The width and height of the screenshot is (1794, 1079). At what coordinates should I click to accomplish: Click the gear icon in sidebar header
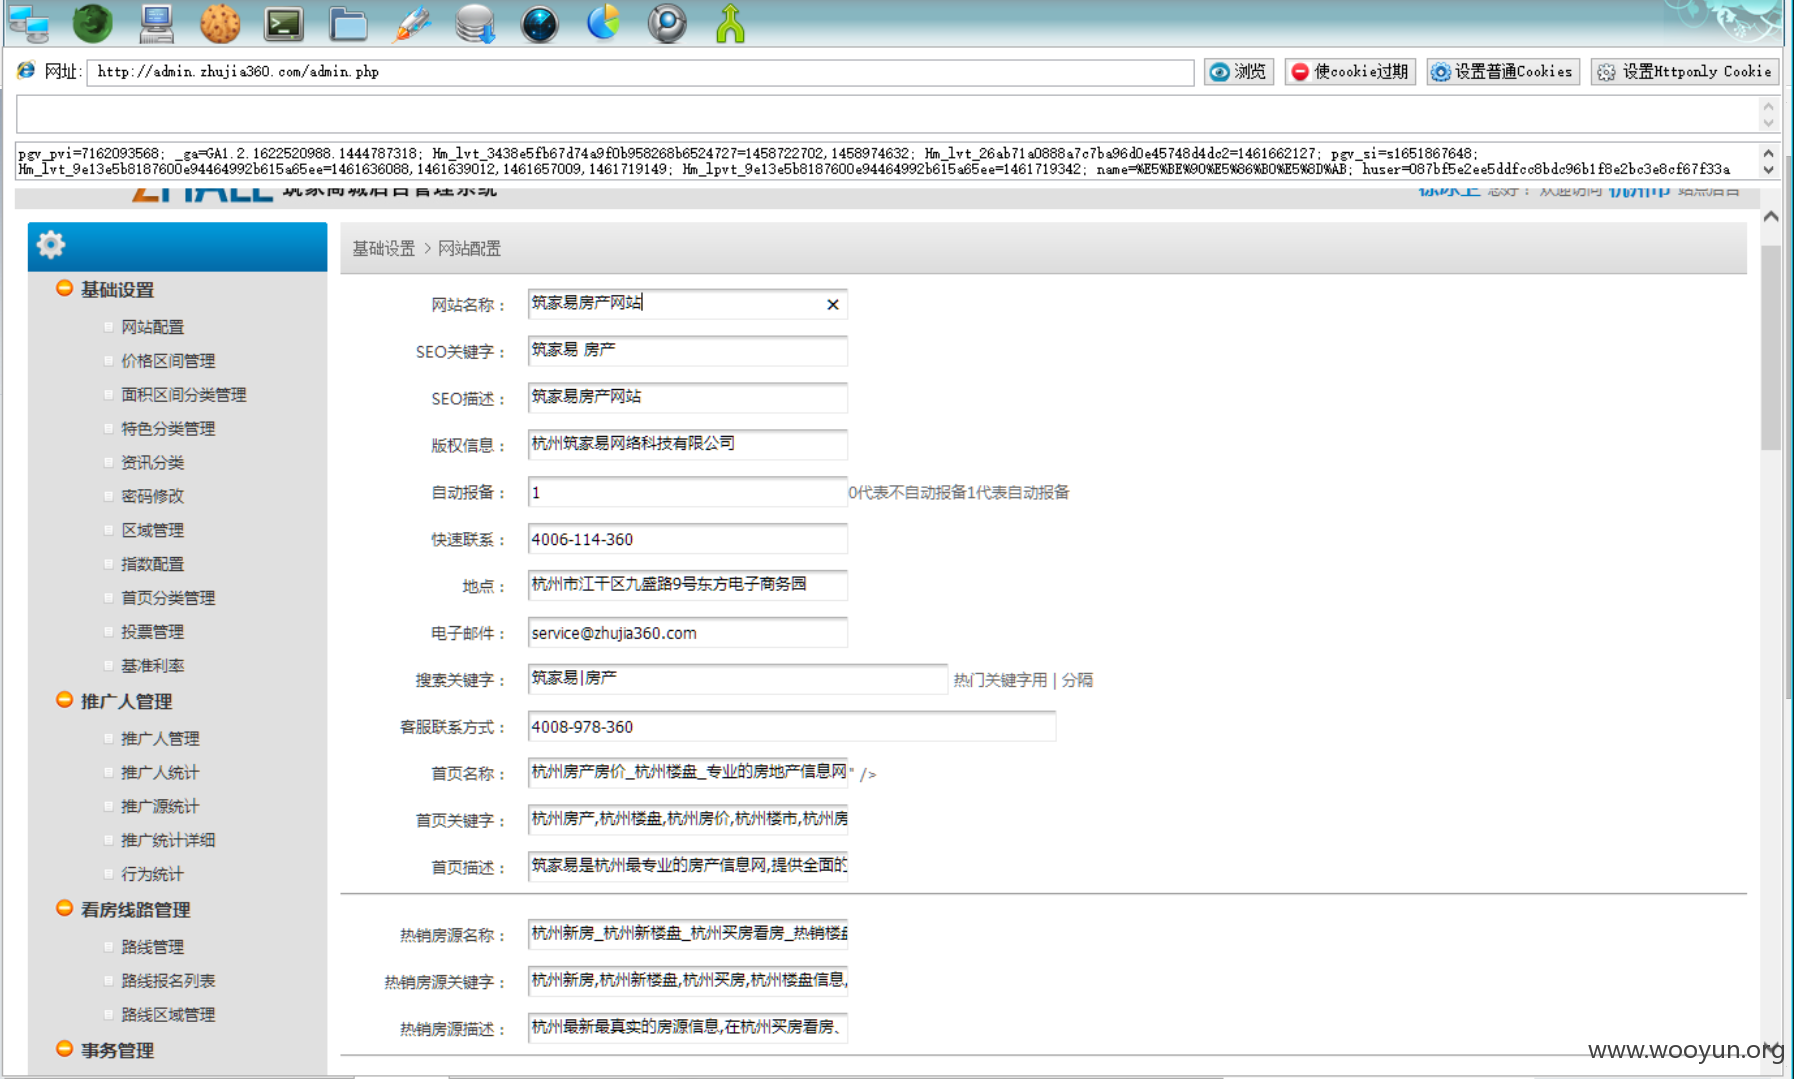coord(51,244)
